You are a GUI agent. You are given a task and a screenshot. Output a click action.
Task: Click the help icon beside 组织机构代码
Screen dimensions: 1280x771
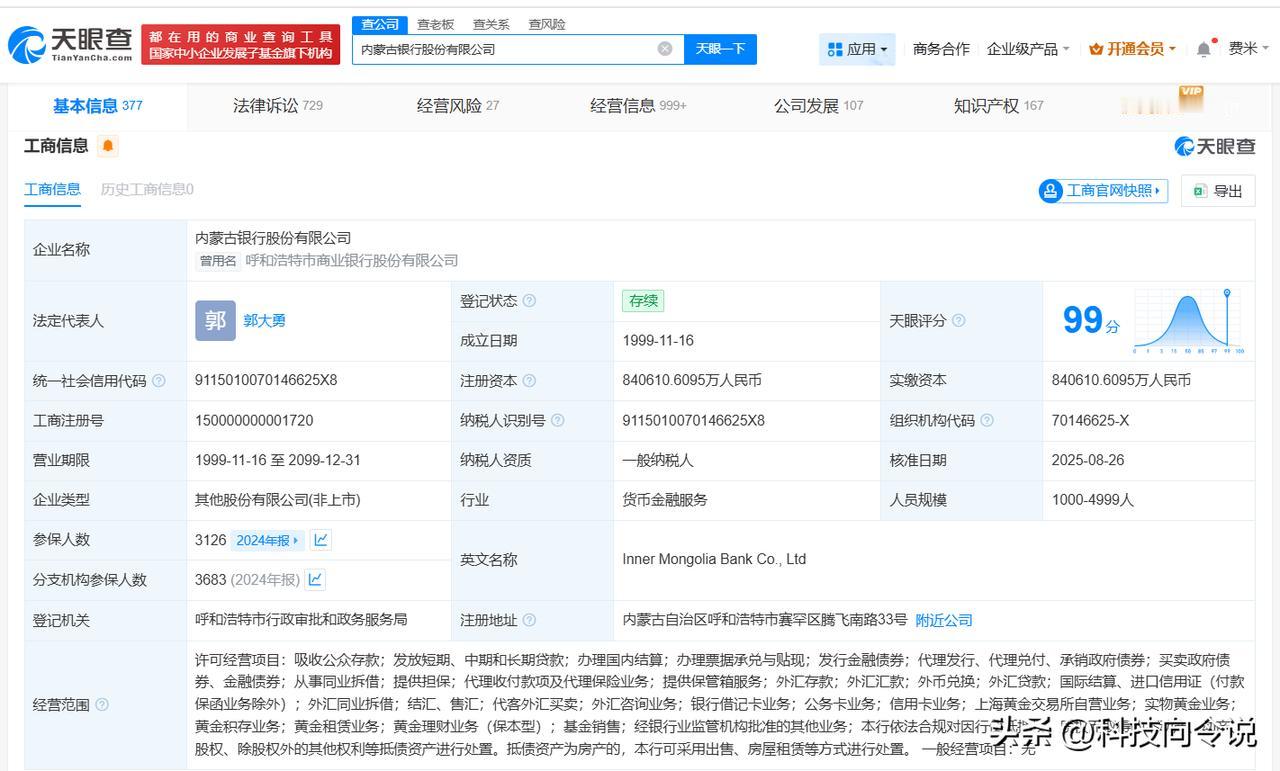pyautogui.click(x=987, y=421)
